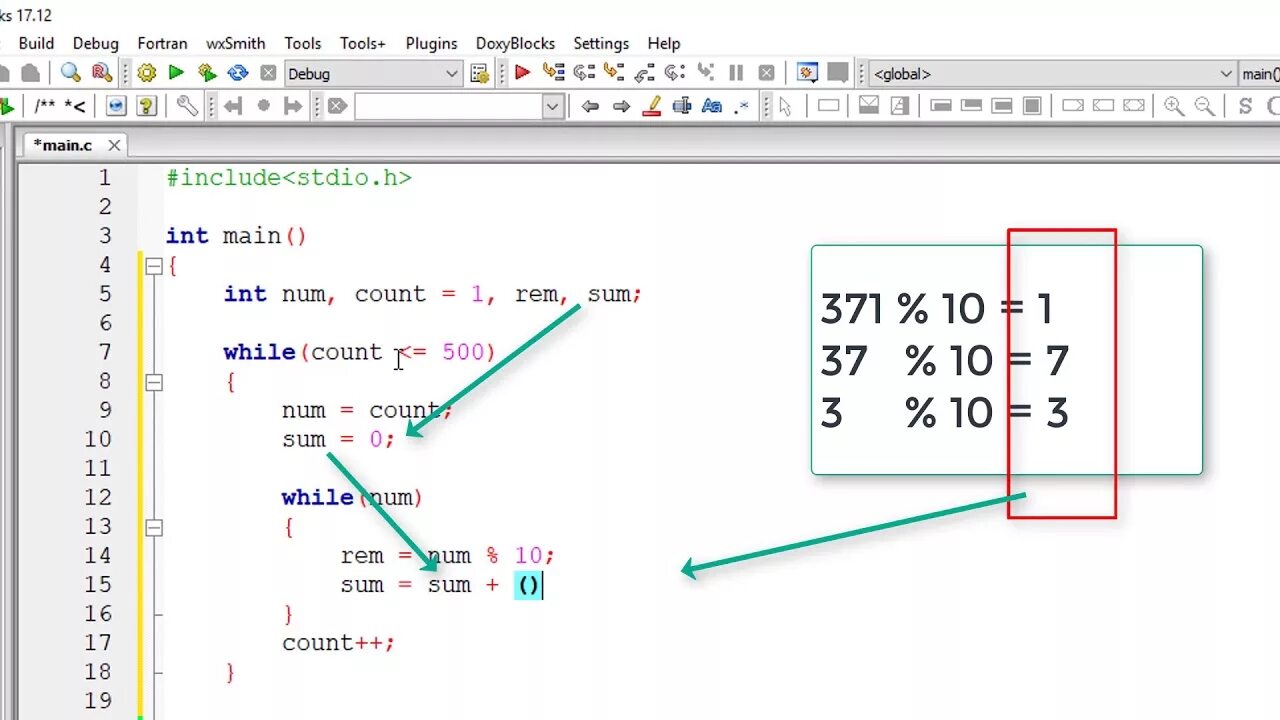
Task: Open the Fortran menu
Action: click(x=162, y=43)
